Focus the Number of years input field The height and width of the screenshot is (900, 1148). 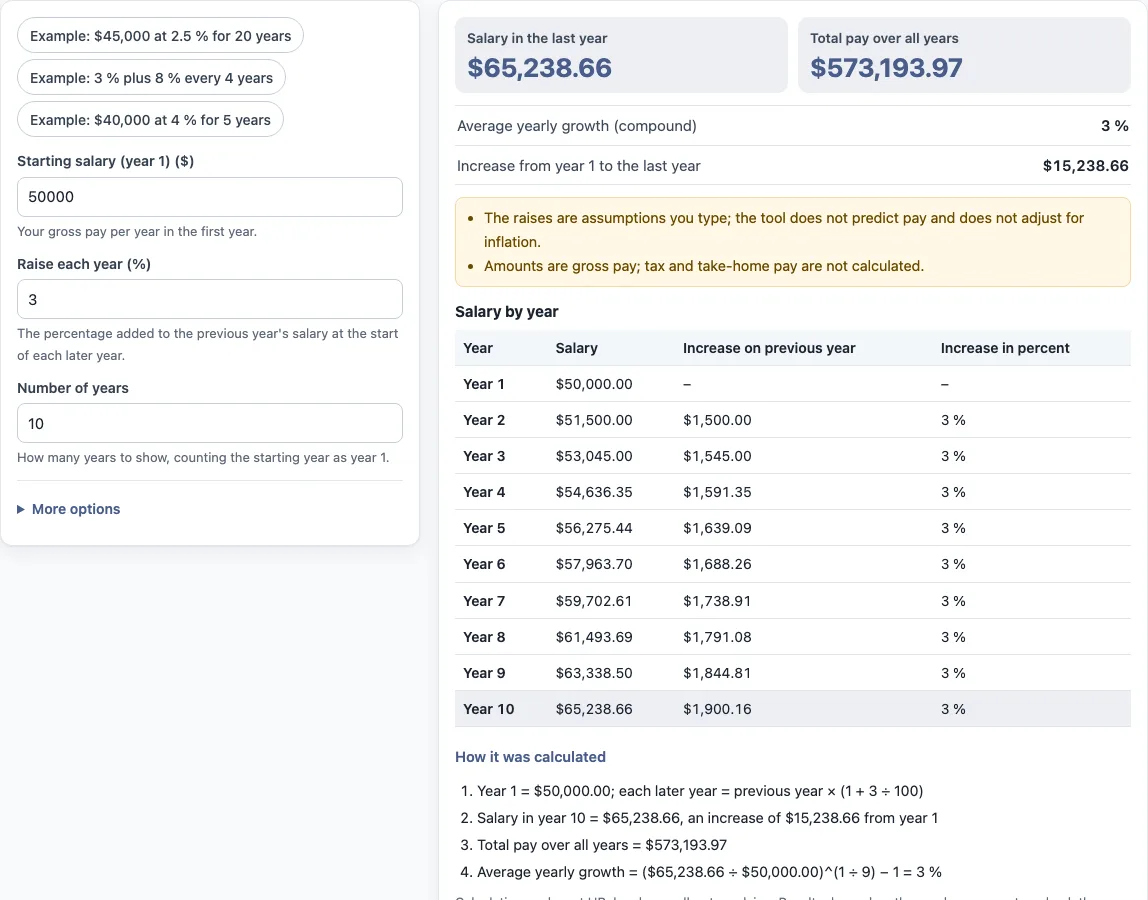209,423
